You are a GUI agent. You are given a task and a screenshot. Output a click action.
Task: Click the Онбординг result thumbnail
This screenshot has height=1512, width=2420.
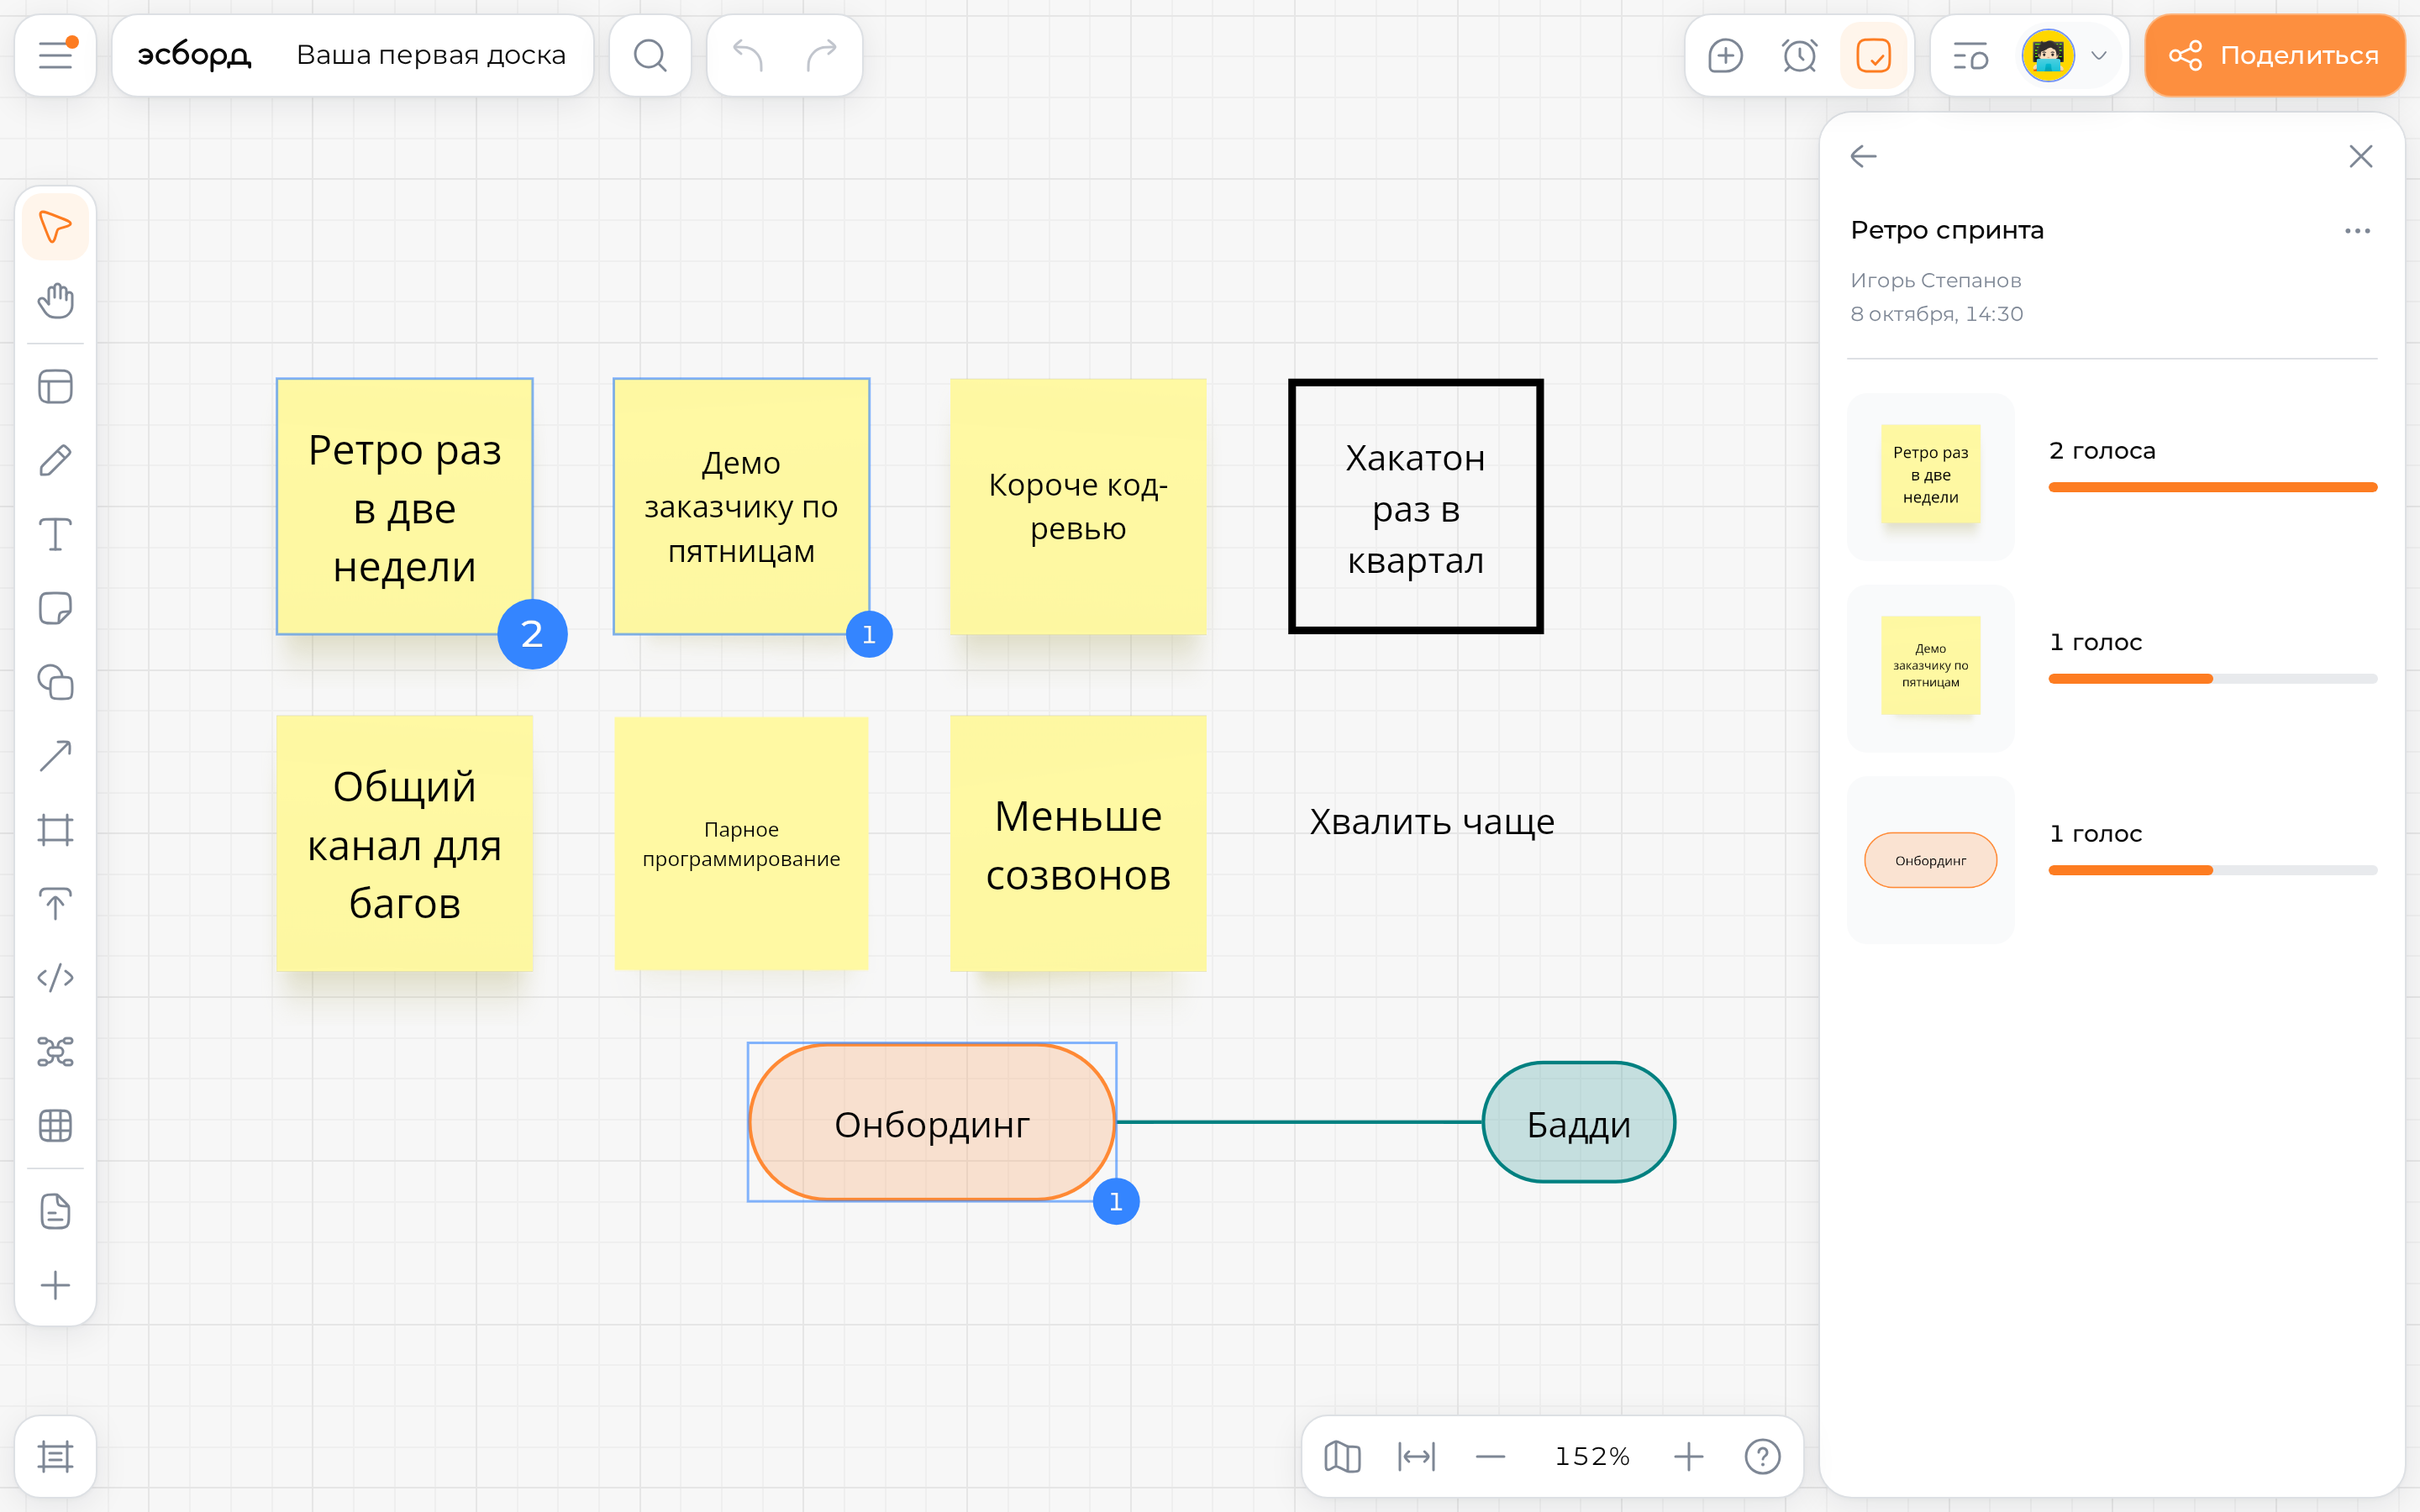(x=1930, y=860)
